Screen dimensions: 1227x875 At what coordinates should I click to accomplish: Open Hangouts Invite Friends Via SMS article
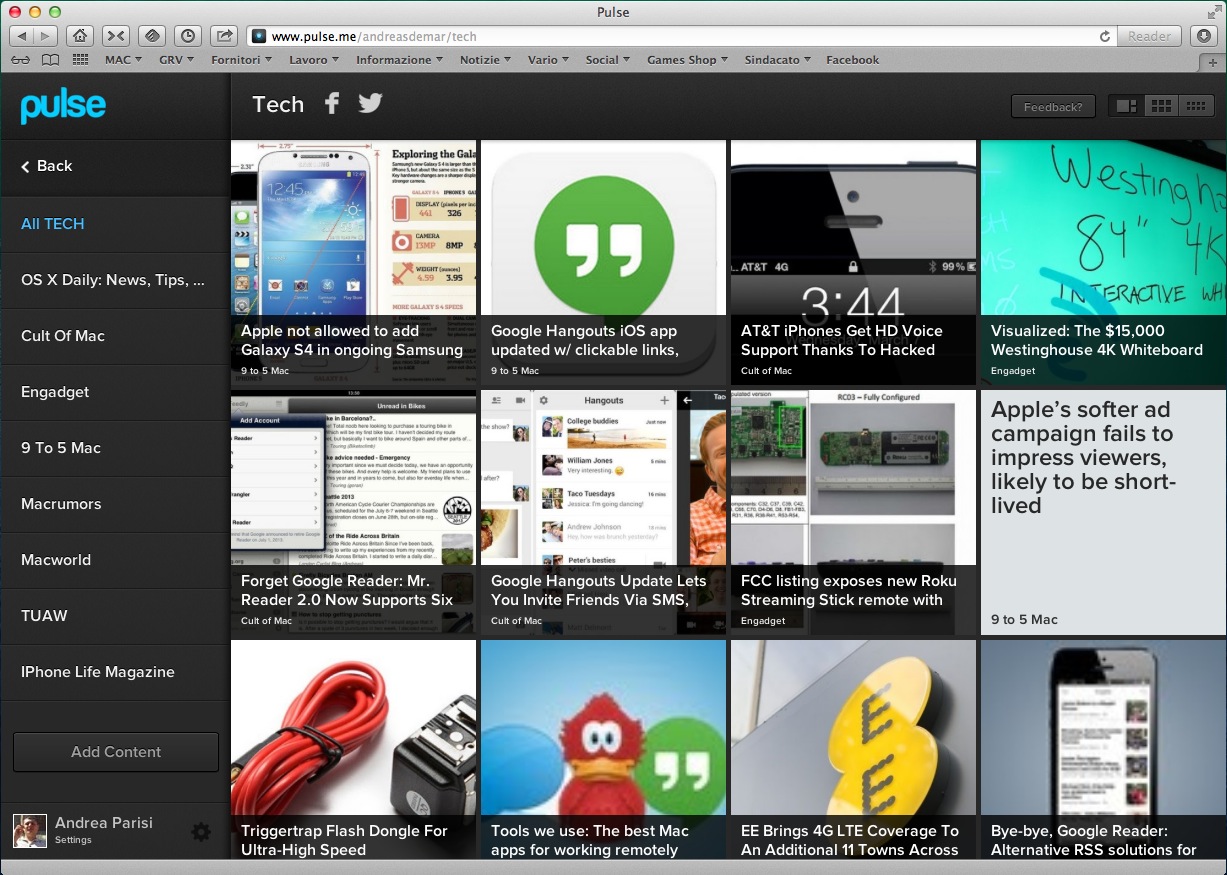pyautogui.click(x=604, y=513)
